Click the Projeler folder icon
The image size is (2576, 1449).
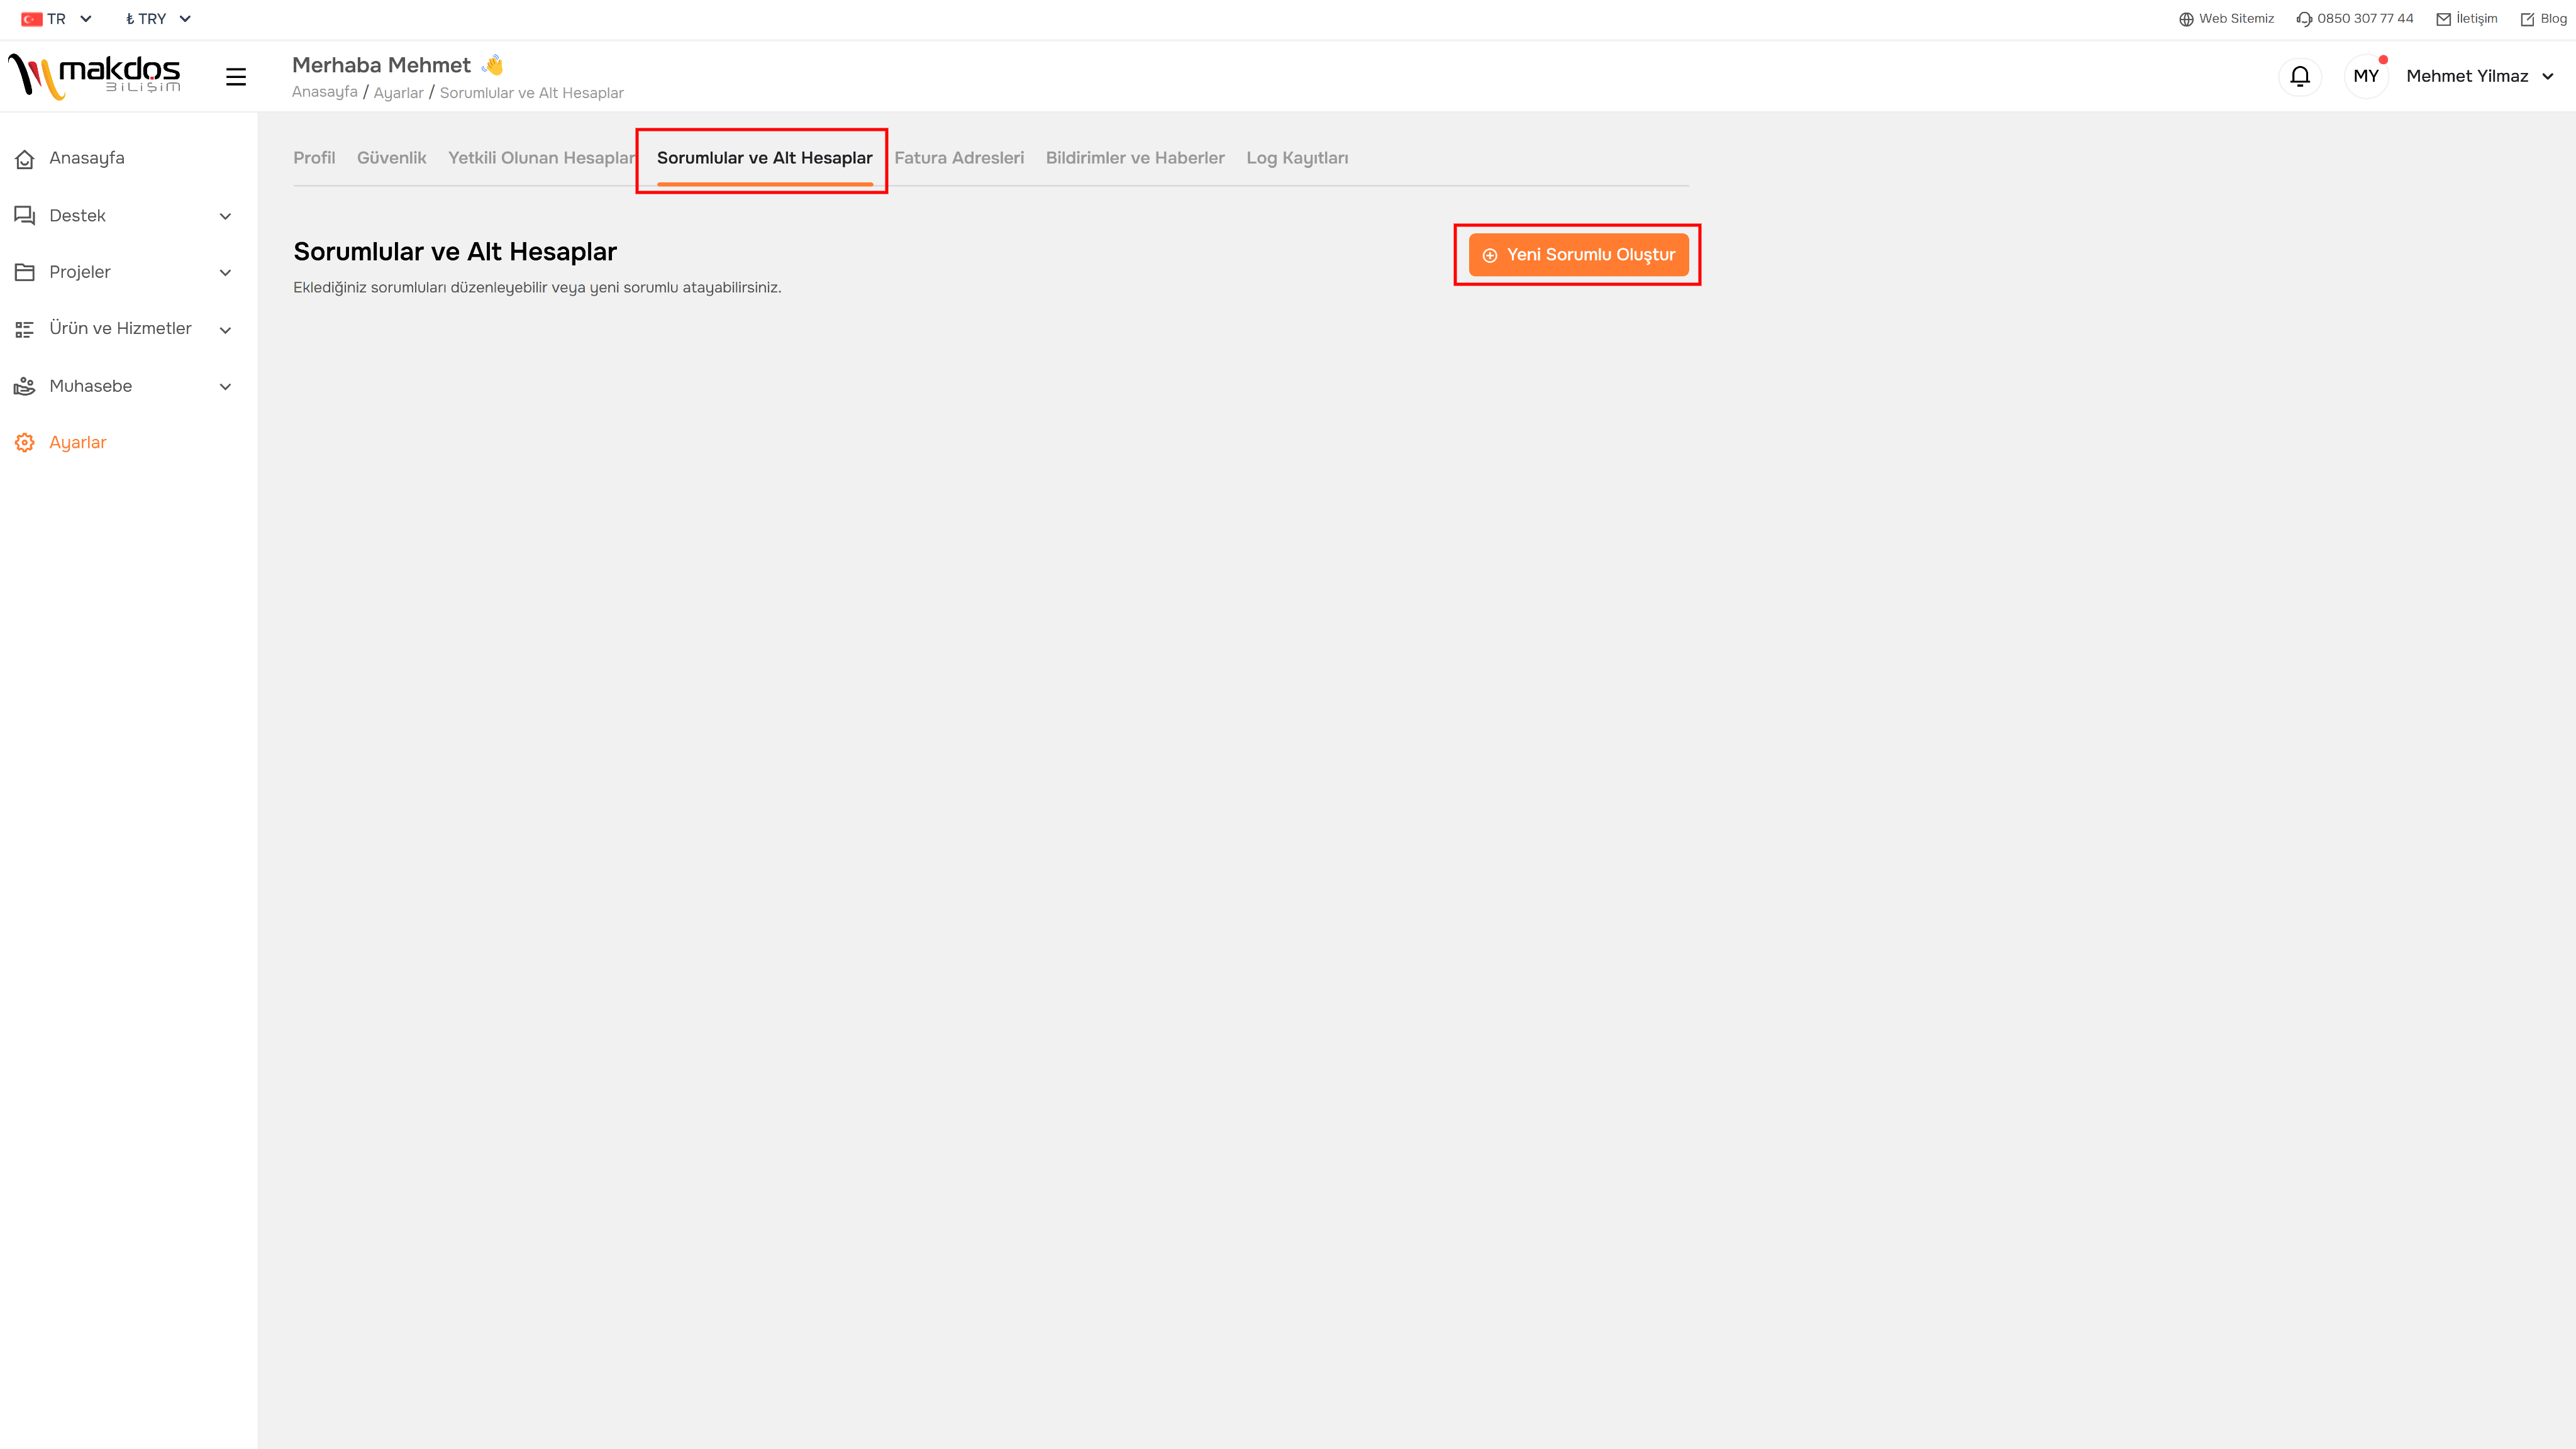tap(25, 272)
